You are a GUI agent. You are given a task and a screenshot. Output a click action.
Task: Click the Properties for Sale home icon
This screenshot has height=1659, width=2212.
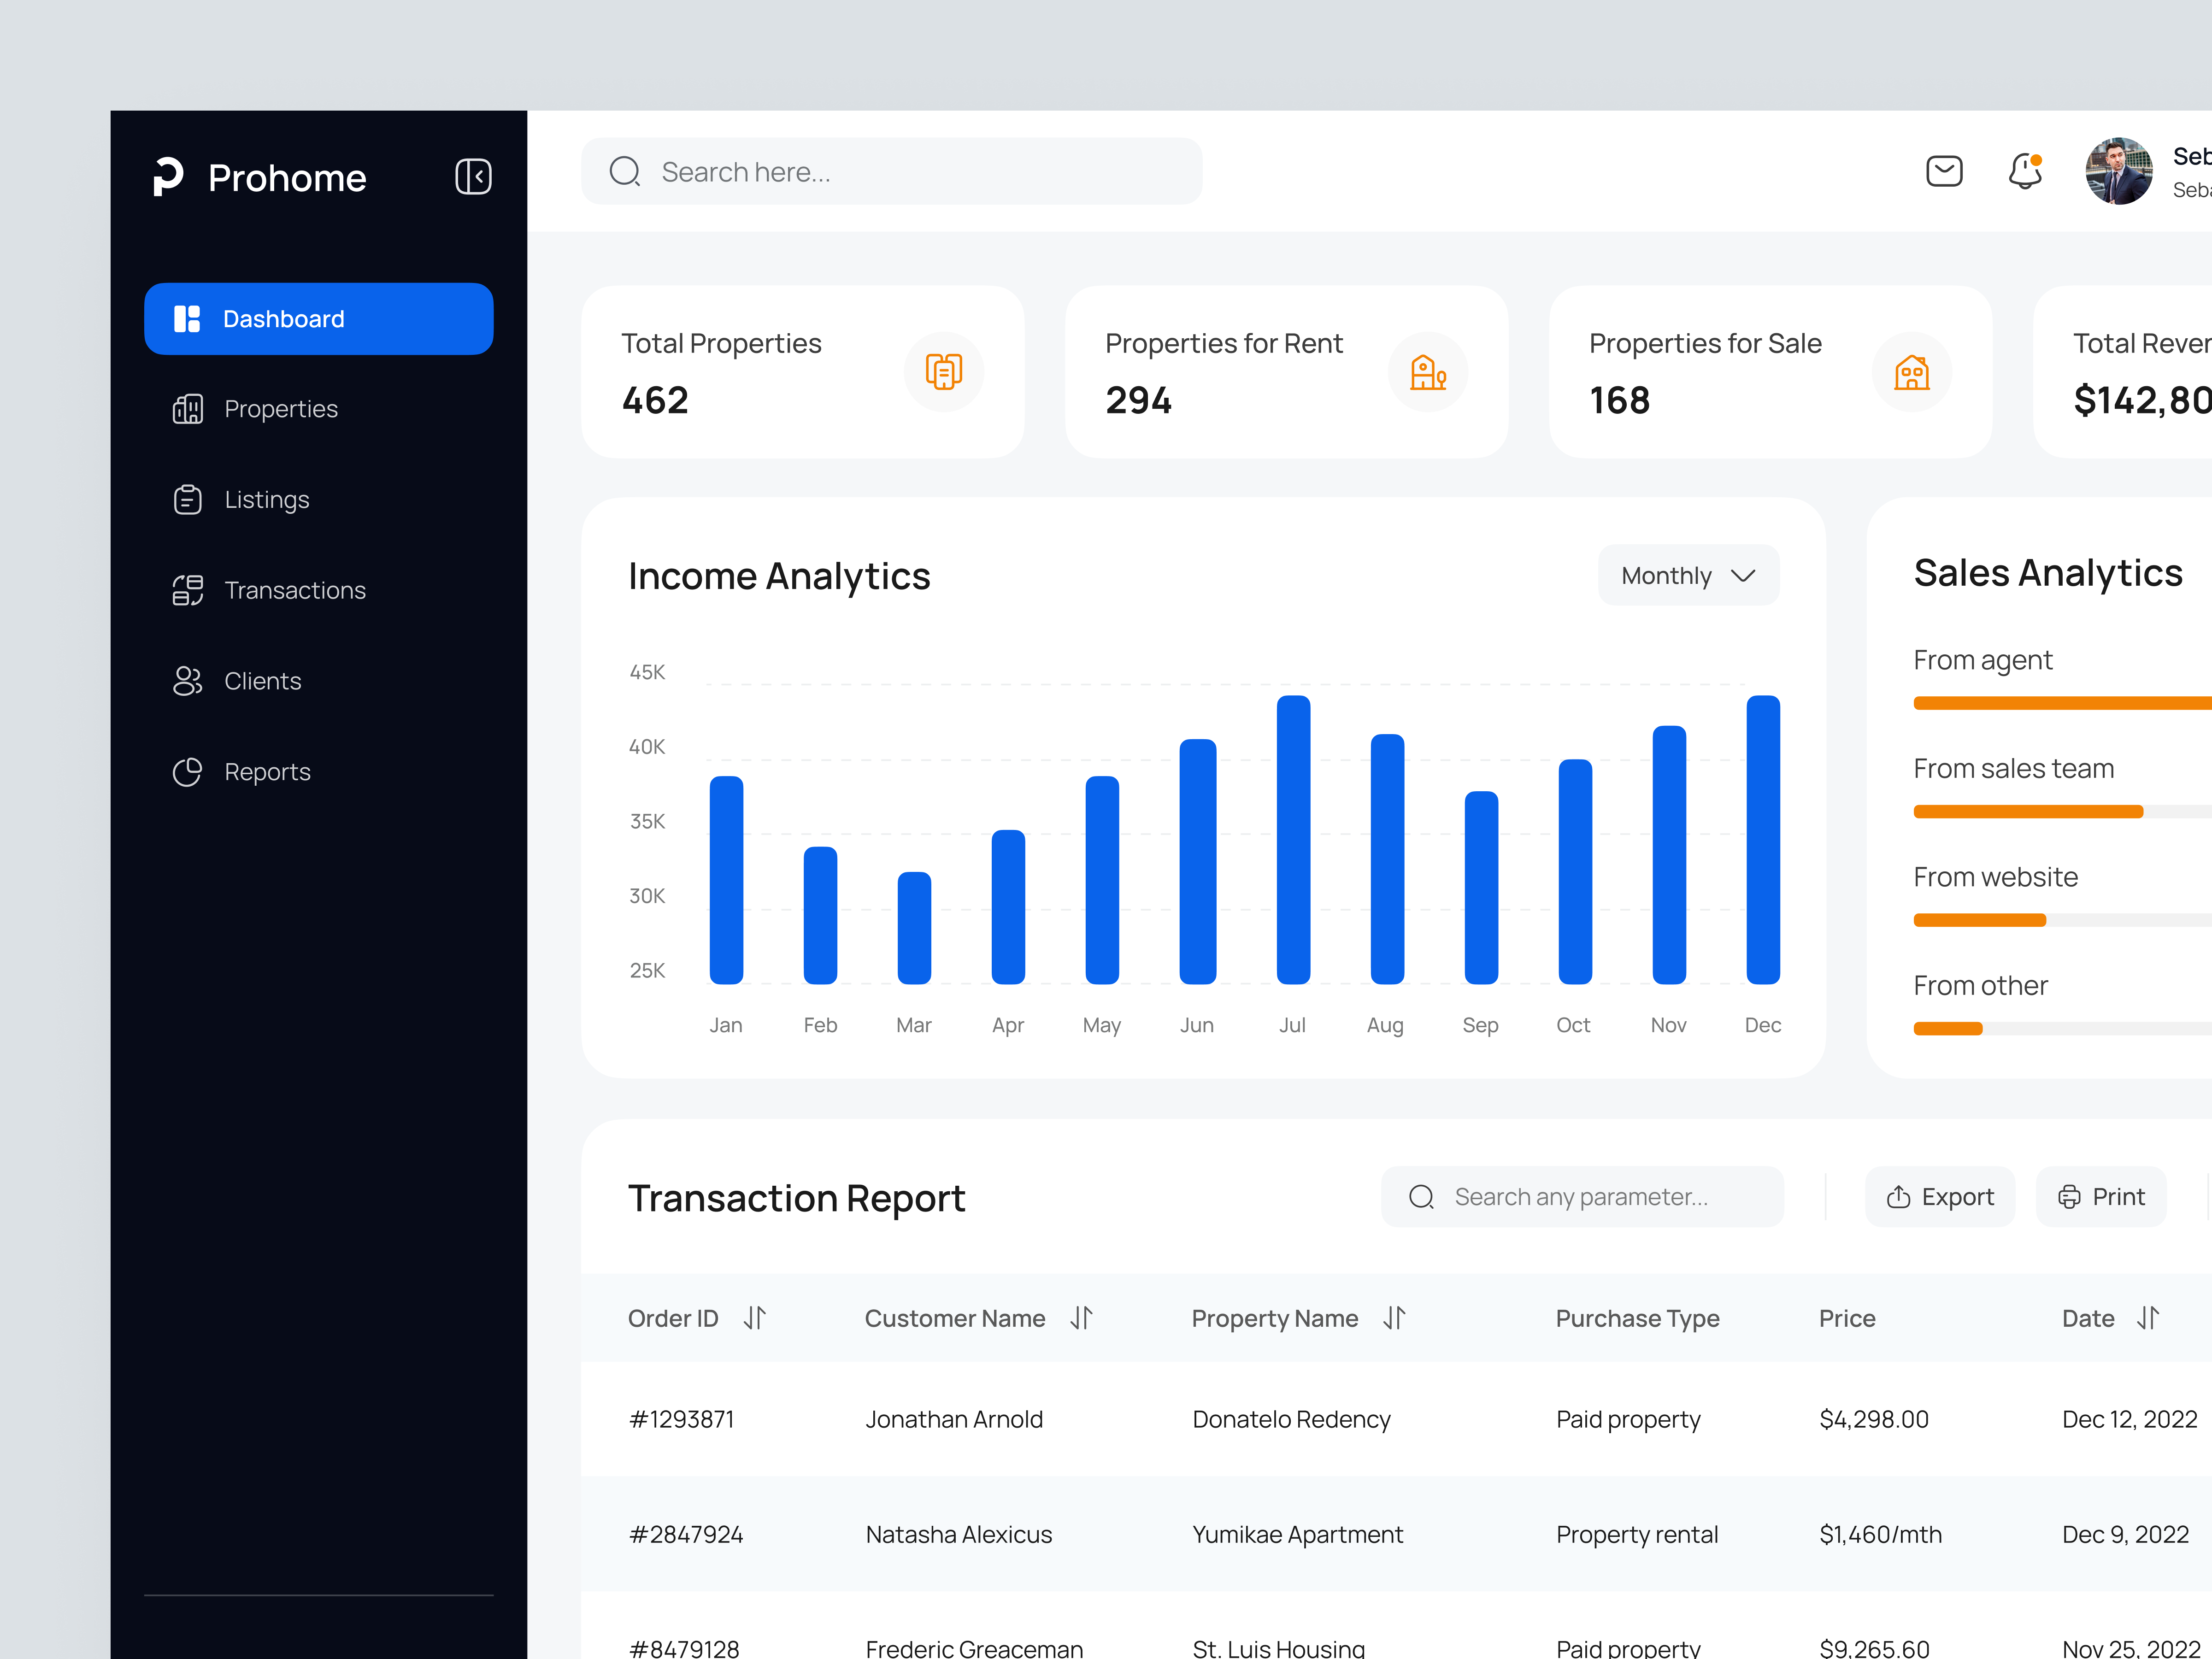(1912, 371)
